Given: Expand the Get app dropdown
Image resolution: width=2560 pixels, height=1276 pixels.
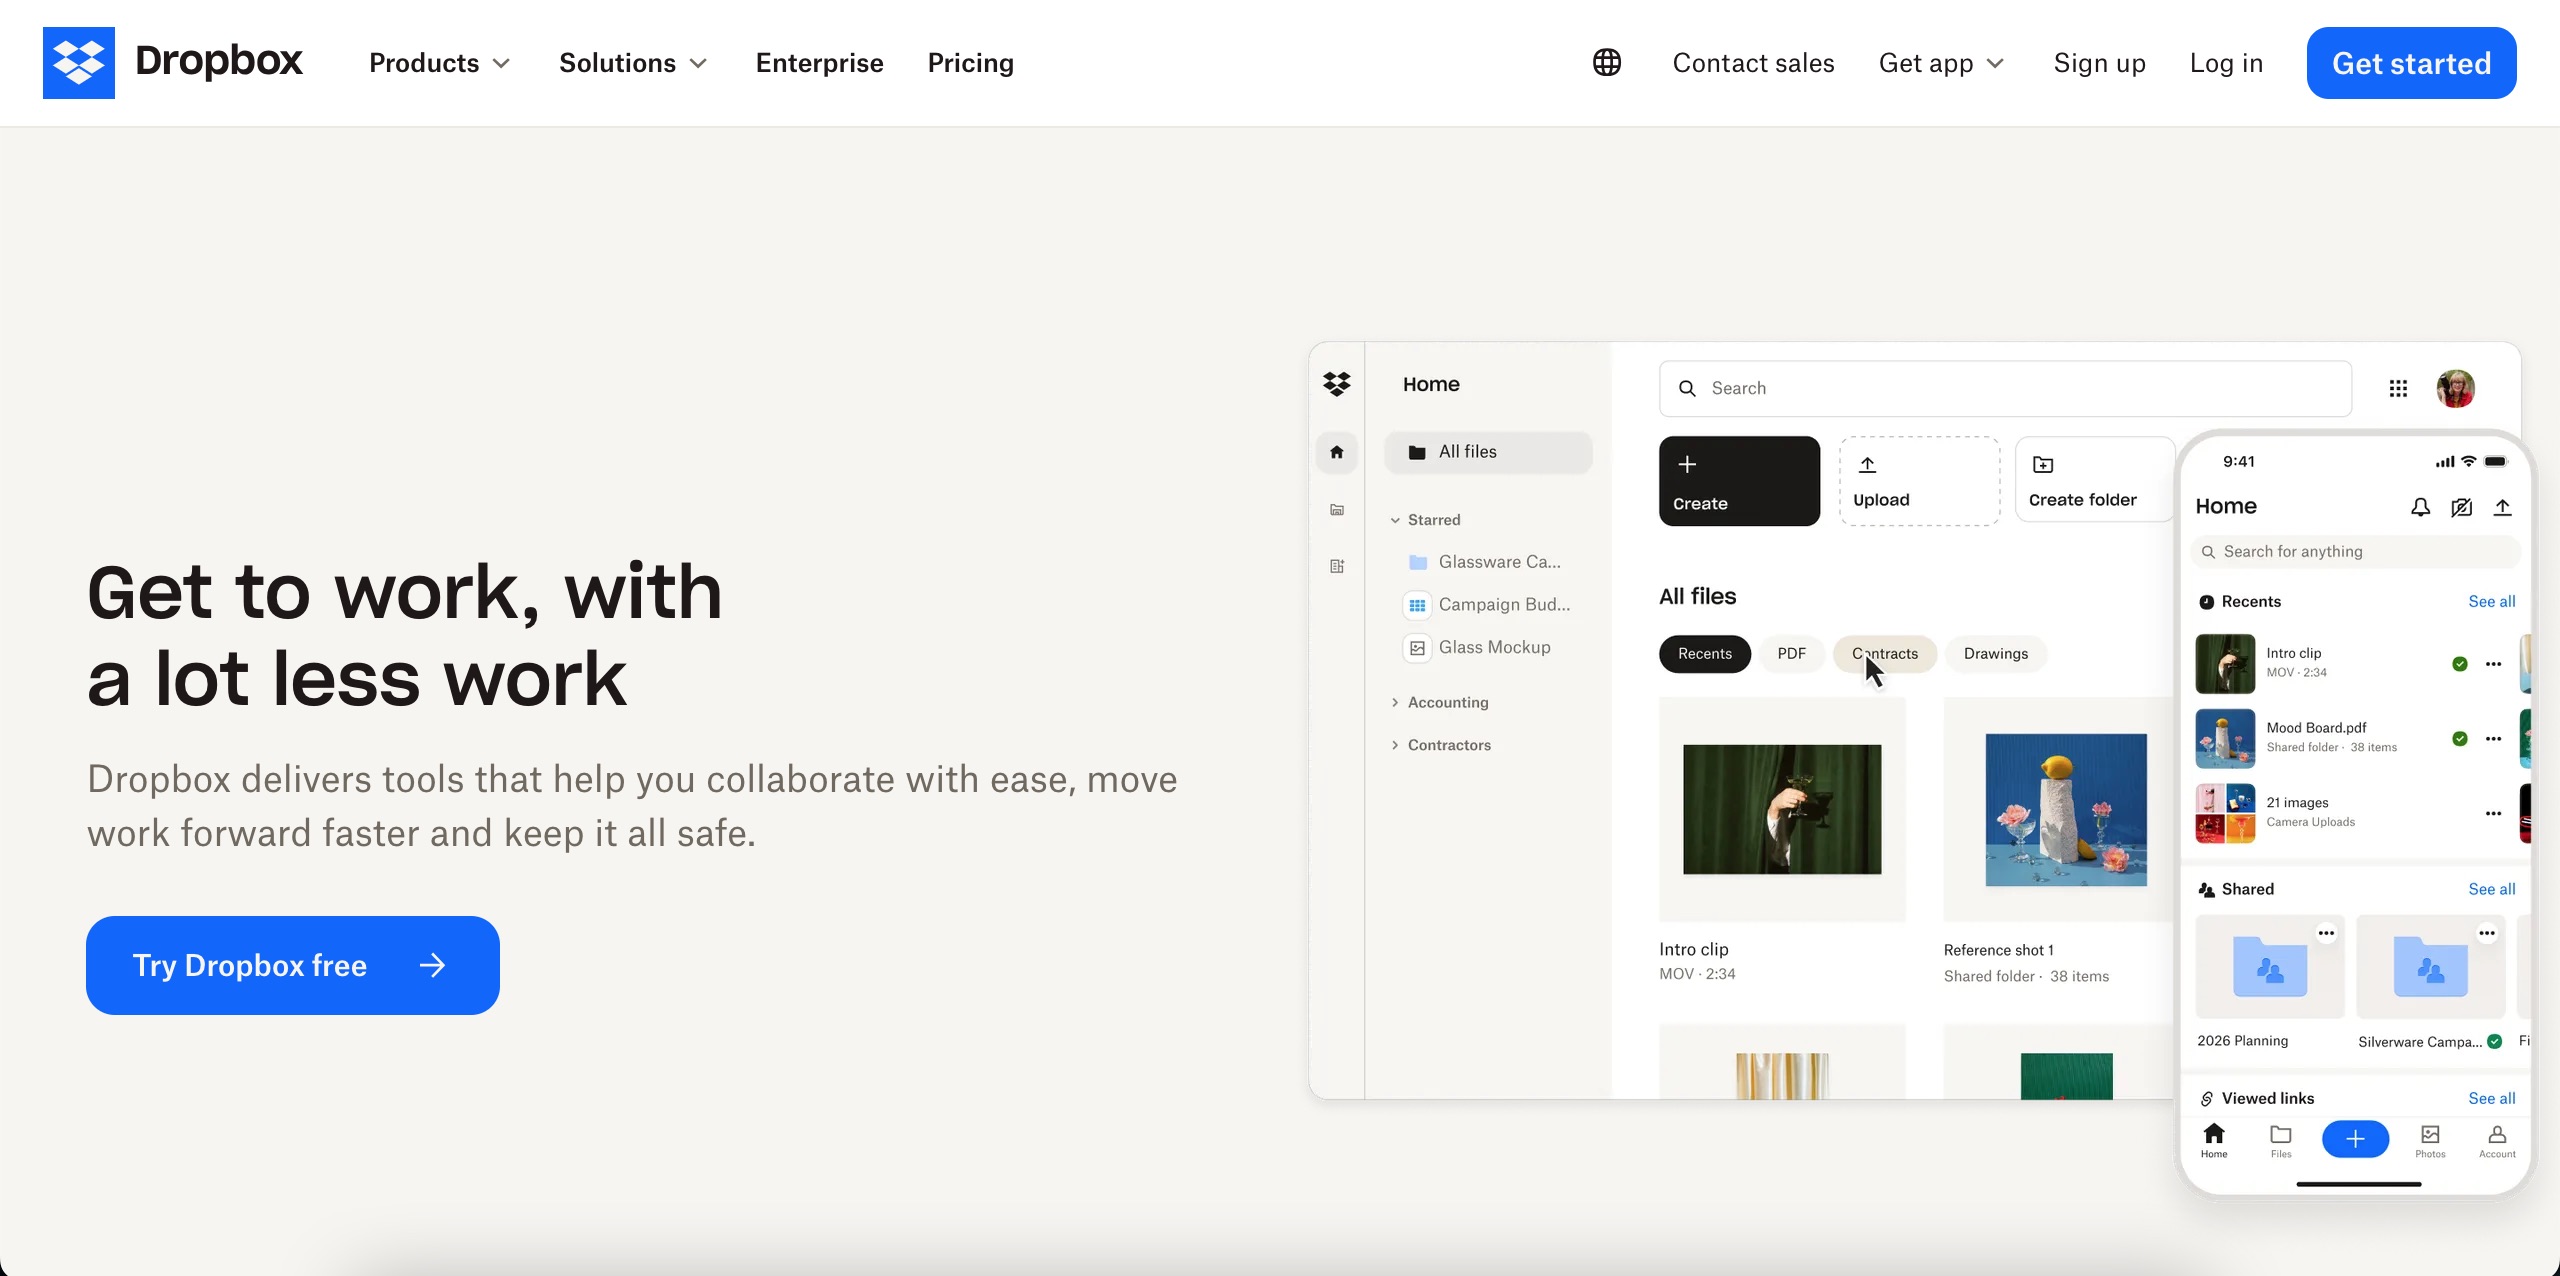Looking at the screenshot, I should tap(1942, 63).
